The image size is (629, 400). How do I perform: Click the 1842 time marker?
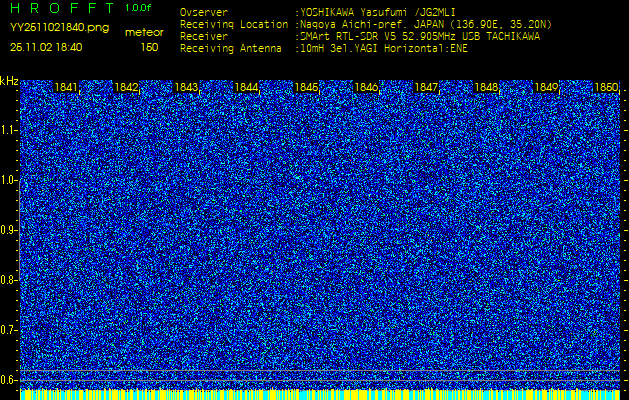coord(126,87)
